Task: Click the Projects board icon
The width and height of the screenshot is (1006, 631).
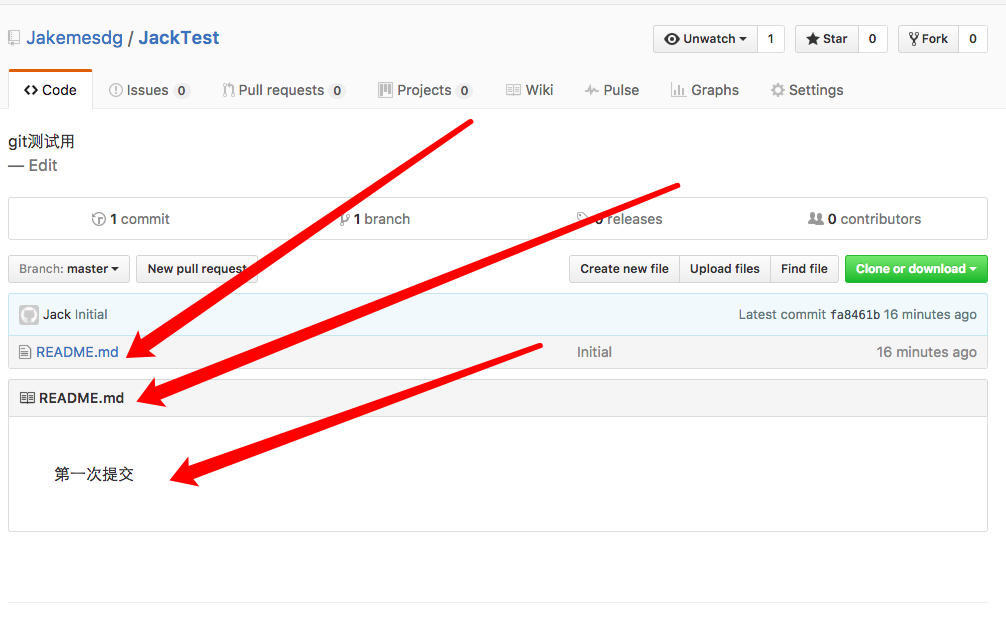Action: click(385, 90)
